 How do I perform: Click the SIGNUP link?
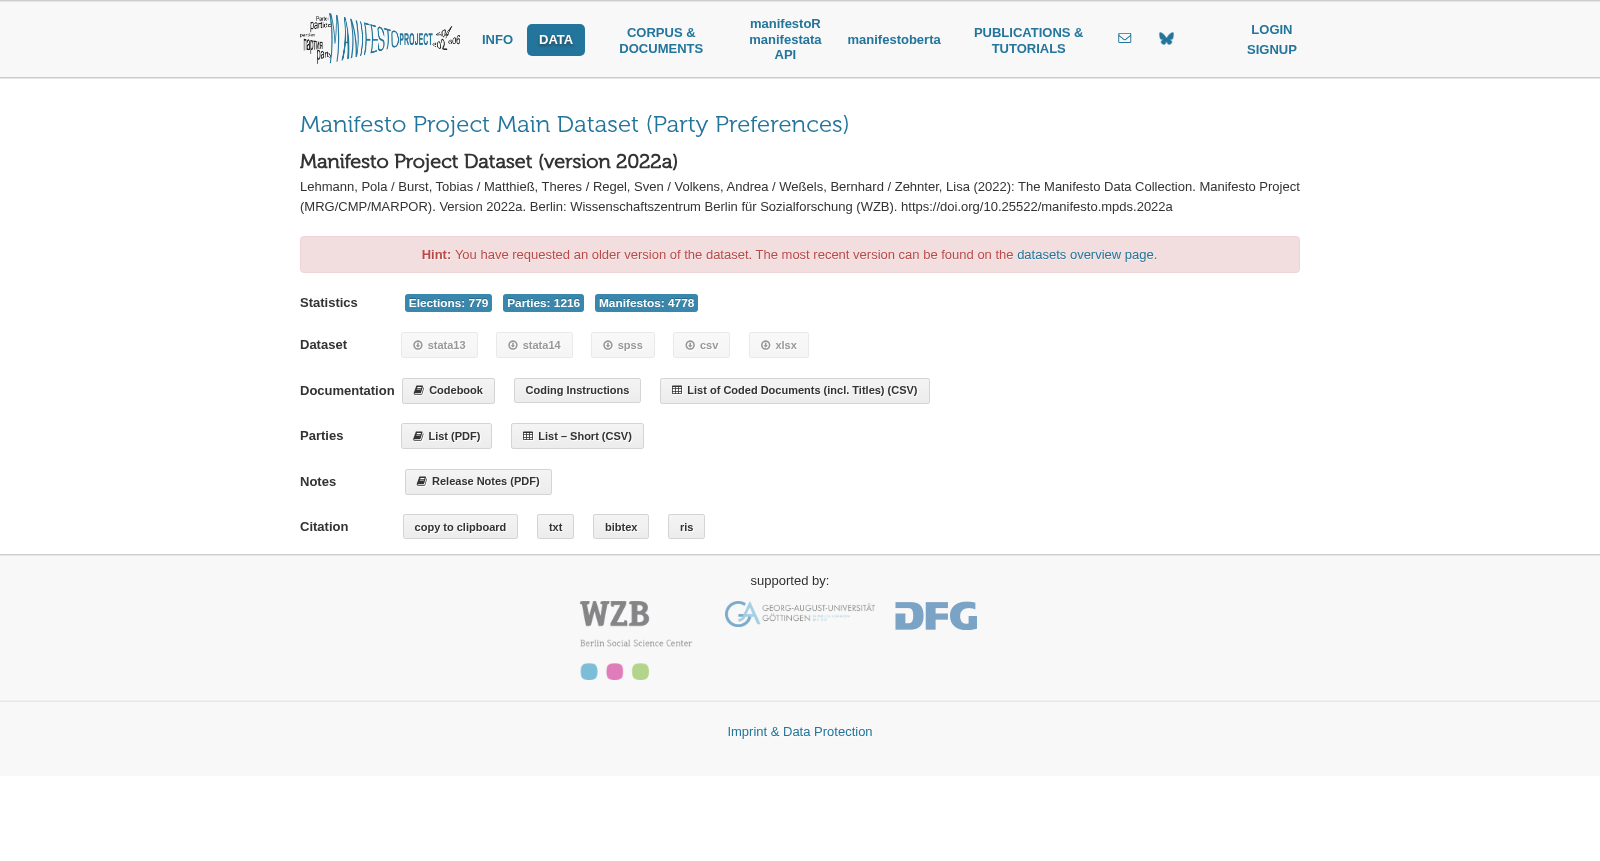[x=1271, y=50]
